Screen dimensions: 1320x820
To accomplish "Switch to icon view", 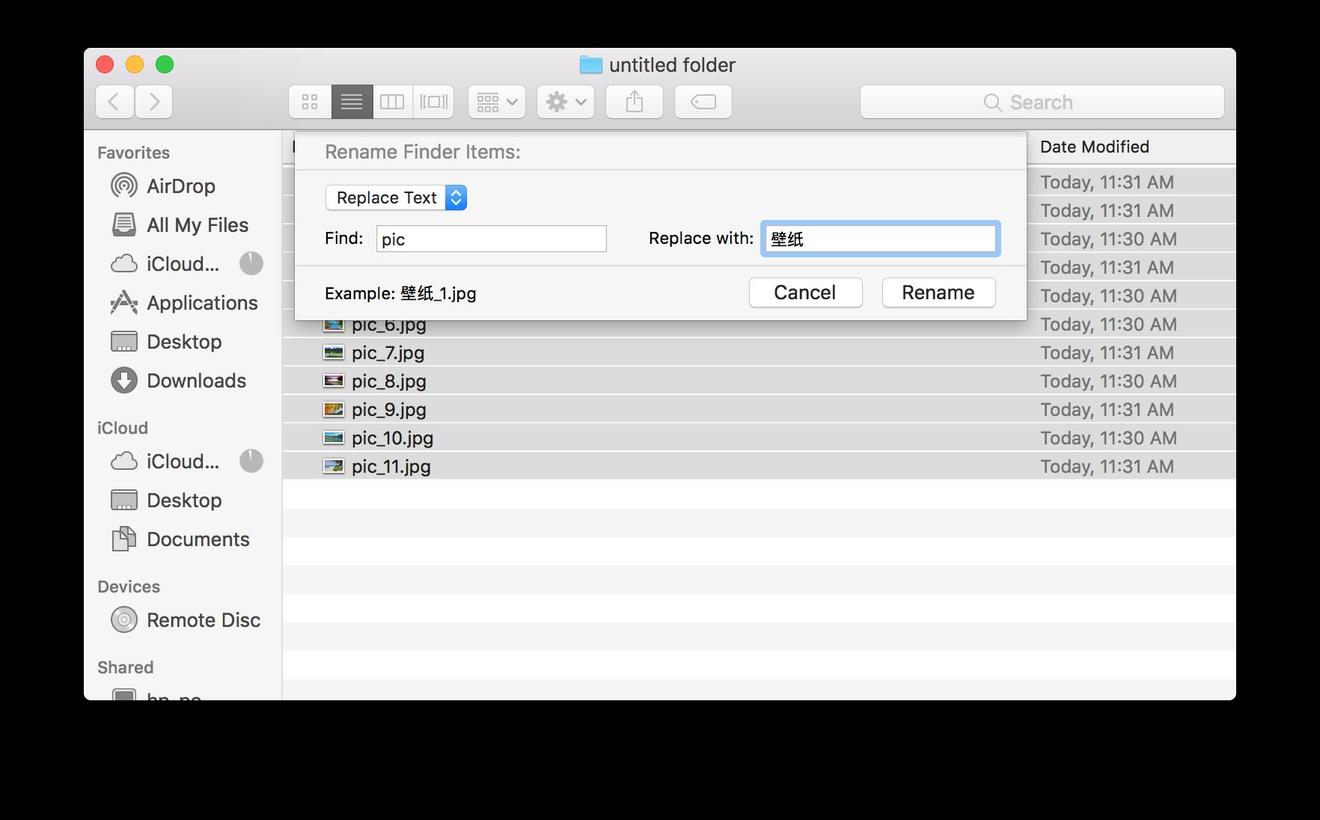I will point(309,101).
